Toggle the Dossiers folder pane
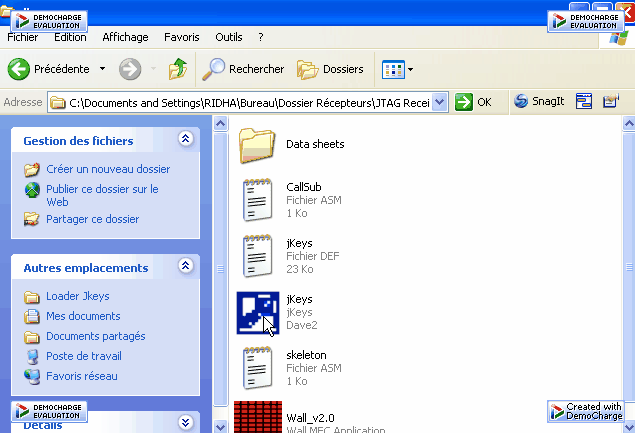The height and width of the screenshot is (433, 635). pyautogui.click(x=331, y=69)
